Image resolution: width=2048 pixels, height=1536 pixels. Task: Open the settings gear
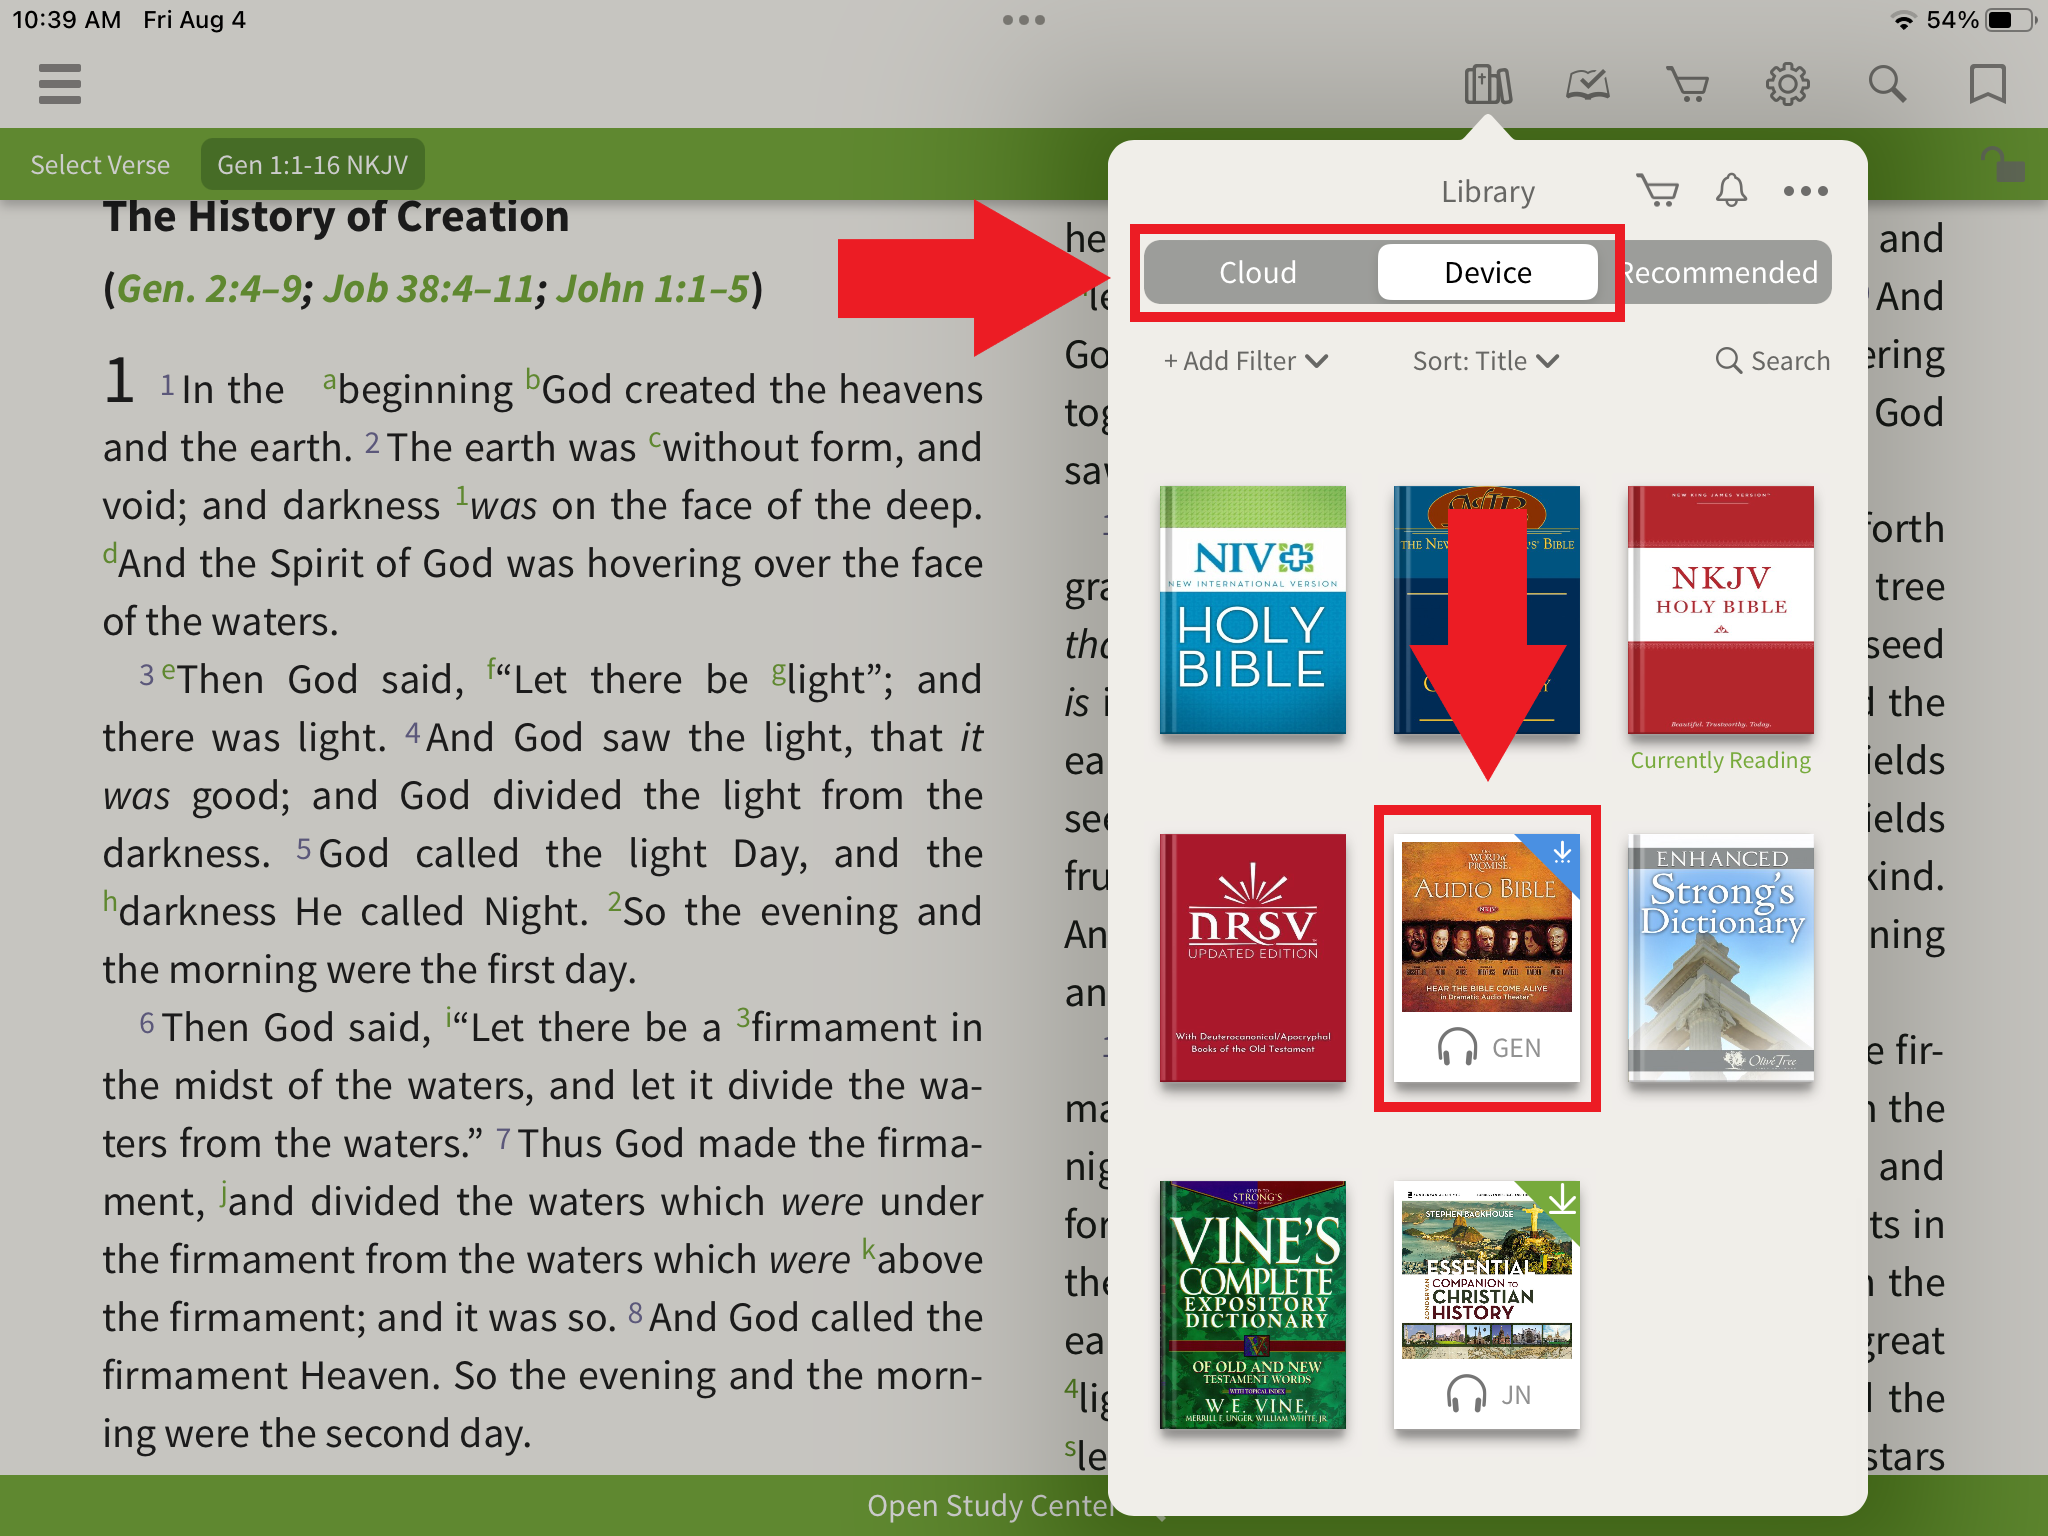pyautogui.click(x=1788, y=84)
